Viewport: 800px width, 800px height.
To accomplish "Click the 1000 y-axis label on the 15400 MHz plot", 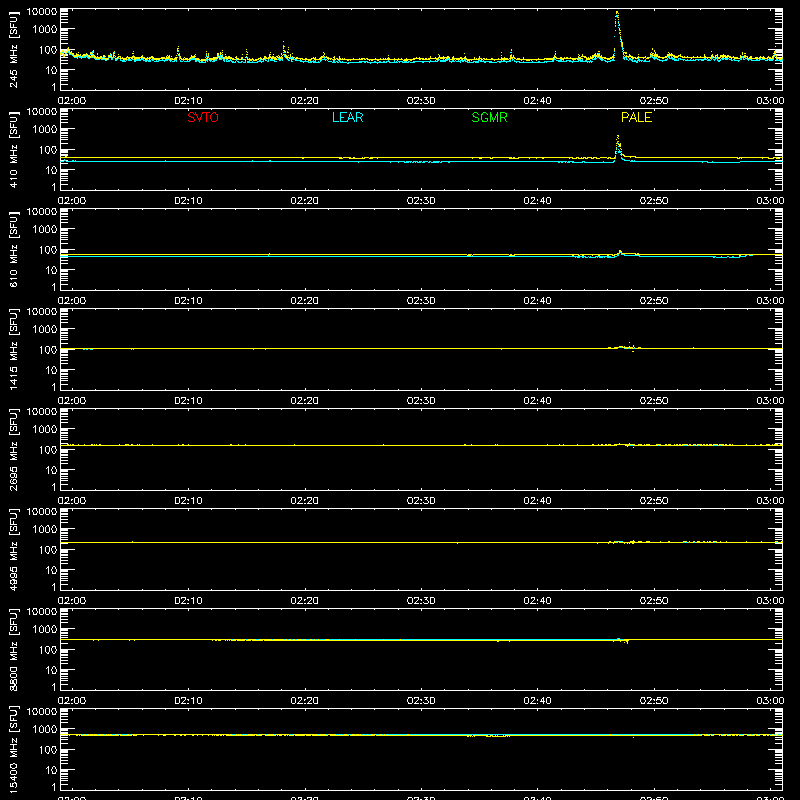I will point(45,730).
